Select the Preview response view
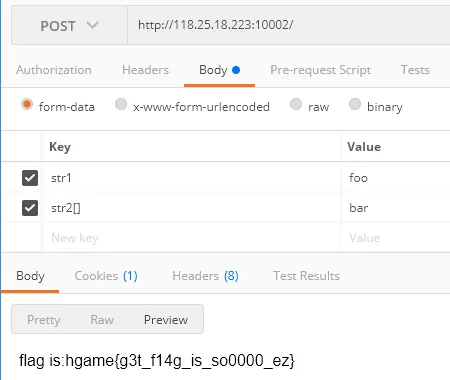 pos(166,320)
